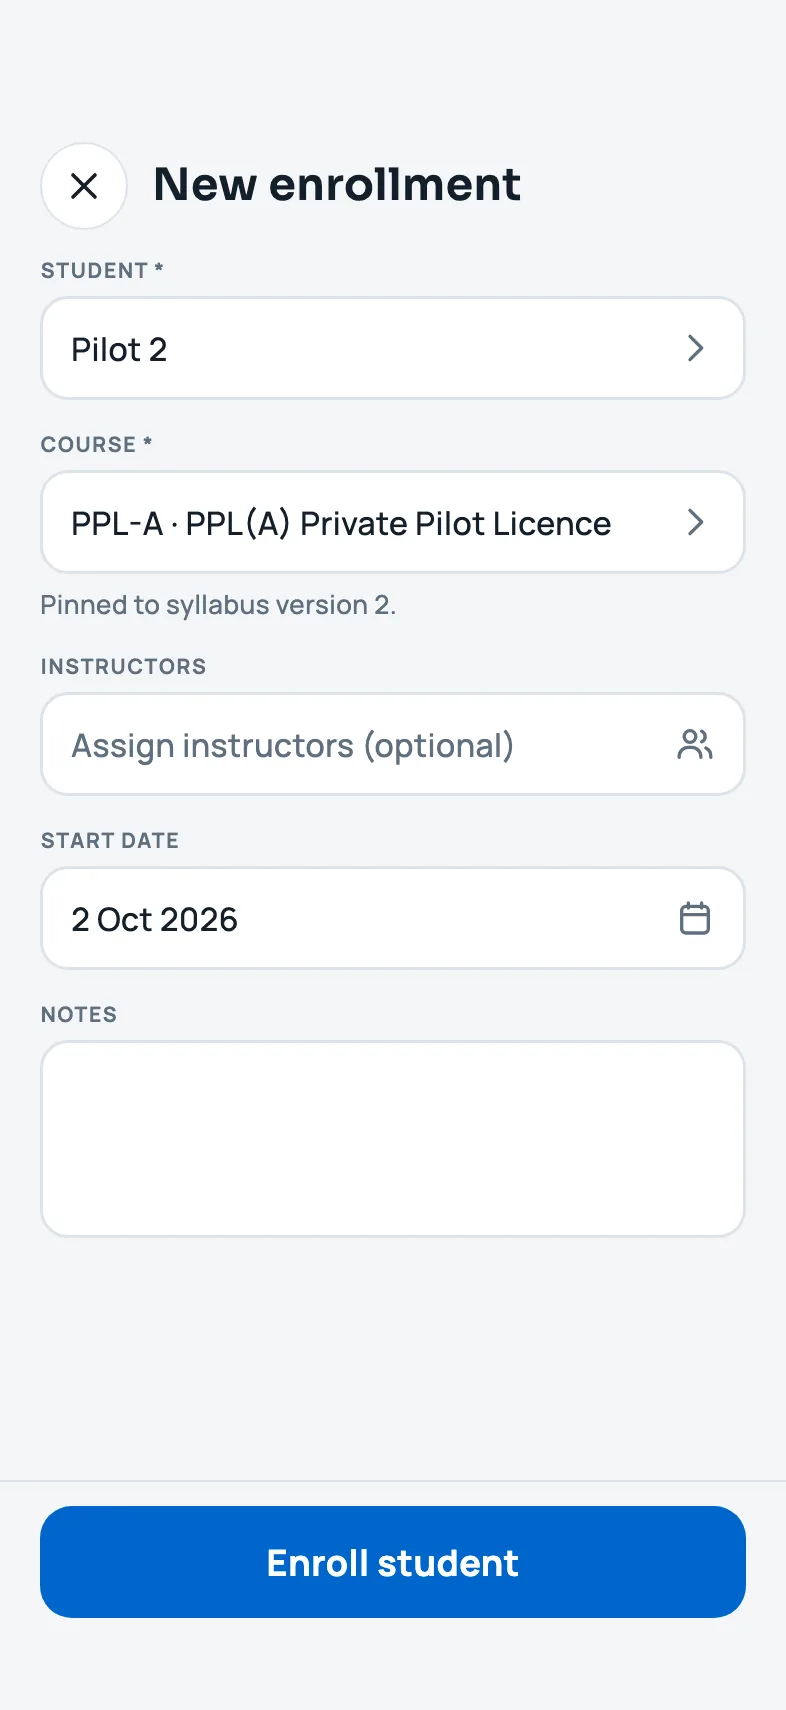Viewport: 786px width, 1710px height.
Task: Open the people icon in Instructors field
Action: tap(695, 744)
